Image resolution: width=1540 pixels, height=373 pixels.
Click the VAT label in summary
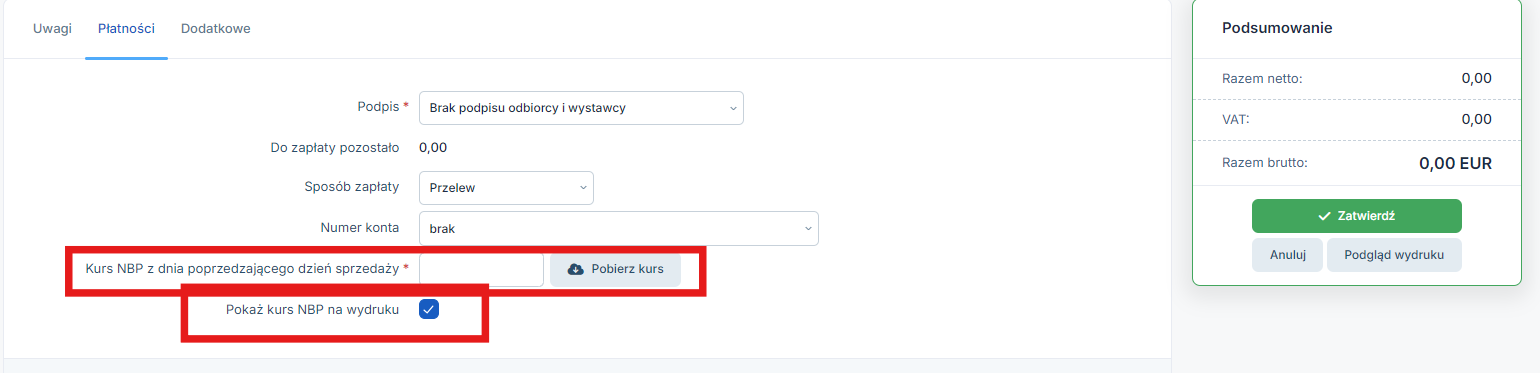pyautogui.click(x=1236, y=119)
